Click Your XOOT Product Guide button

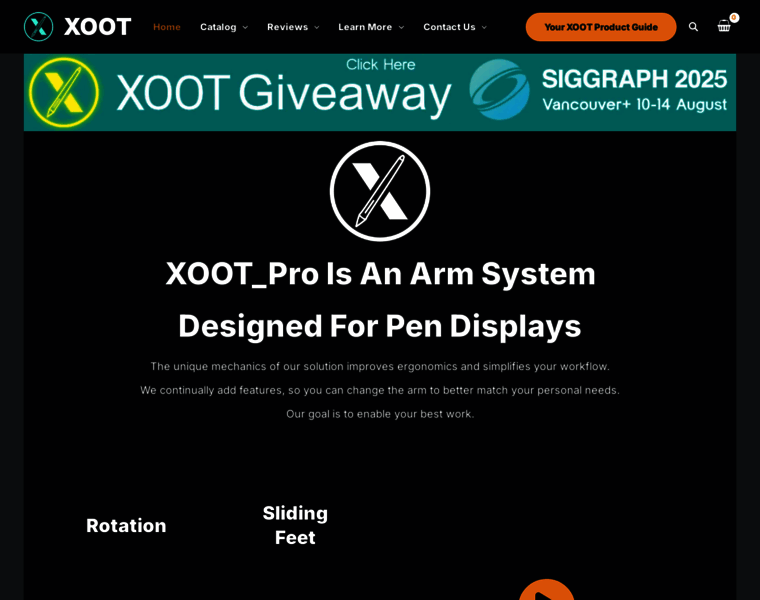[601, 27]
